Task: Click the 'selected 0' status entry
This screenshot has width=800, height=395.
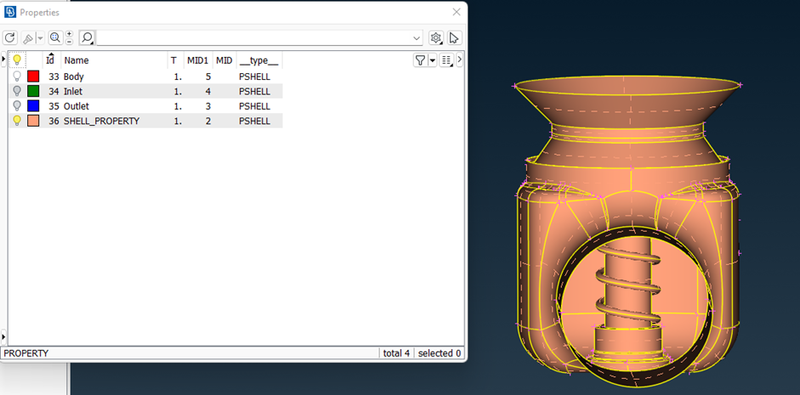Action: tap(439, 353)
